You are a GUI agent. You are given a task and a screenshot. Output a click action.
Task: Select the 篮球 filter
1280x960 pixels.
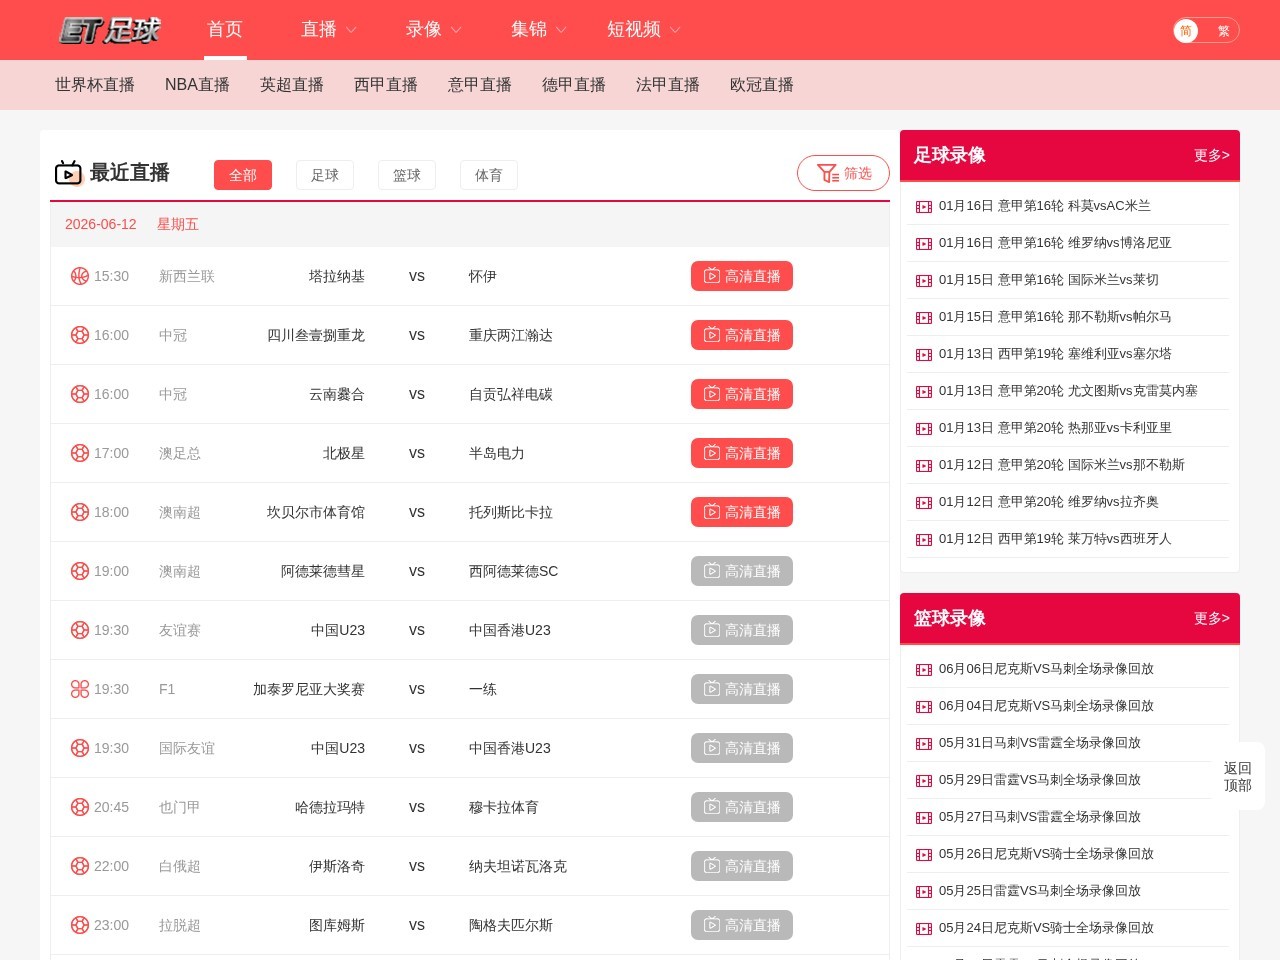tap(407, 175)
